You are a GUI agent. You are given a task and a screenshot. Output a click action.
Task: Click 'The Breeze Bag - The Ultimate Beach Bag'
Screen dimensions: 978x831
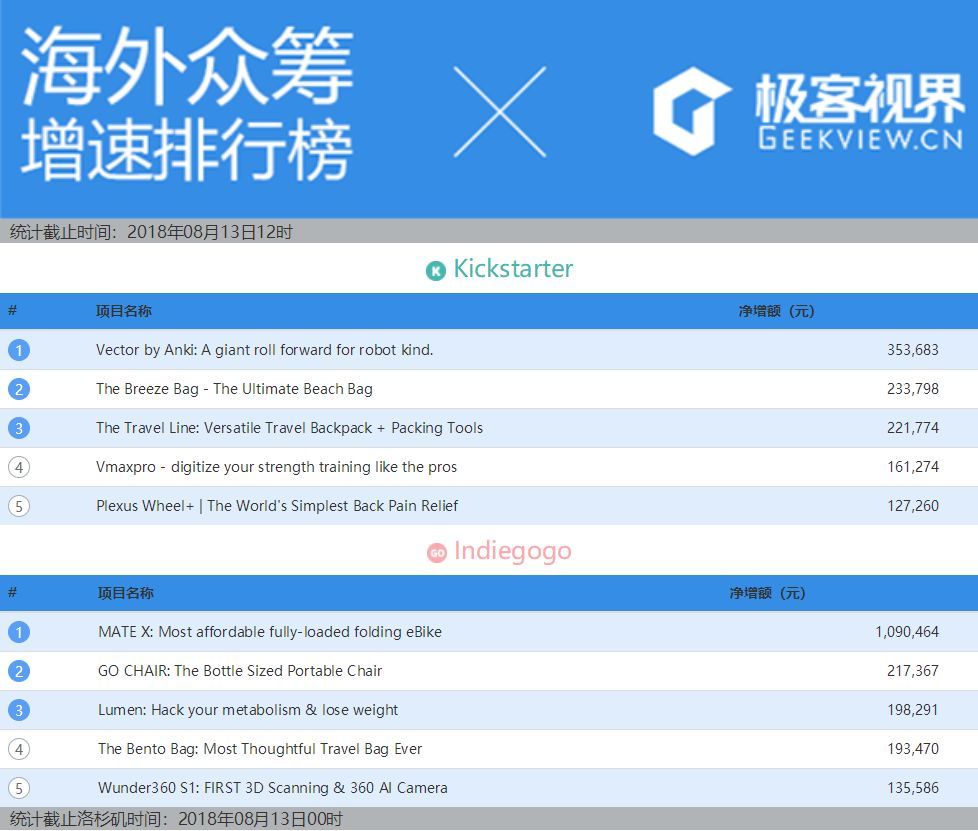(235, 389)
